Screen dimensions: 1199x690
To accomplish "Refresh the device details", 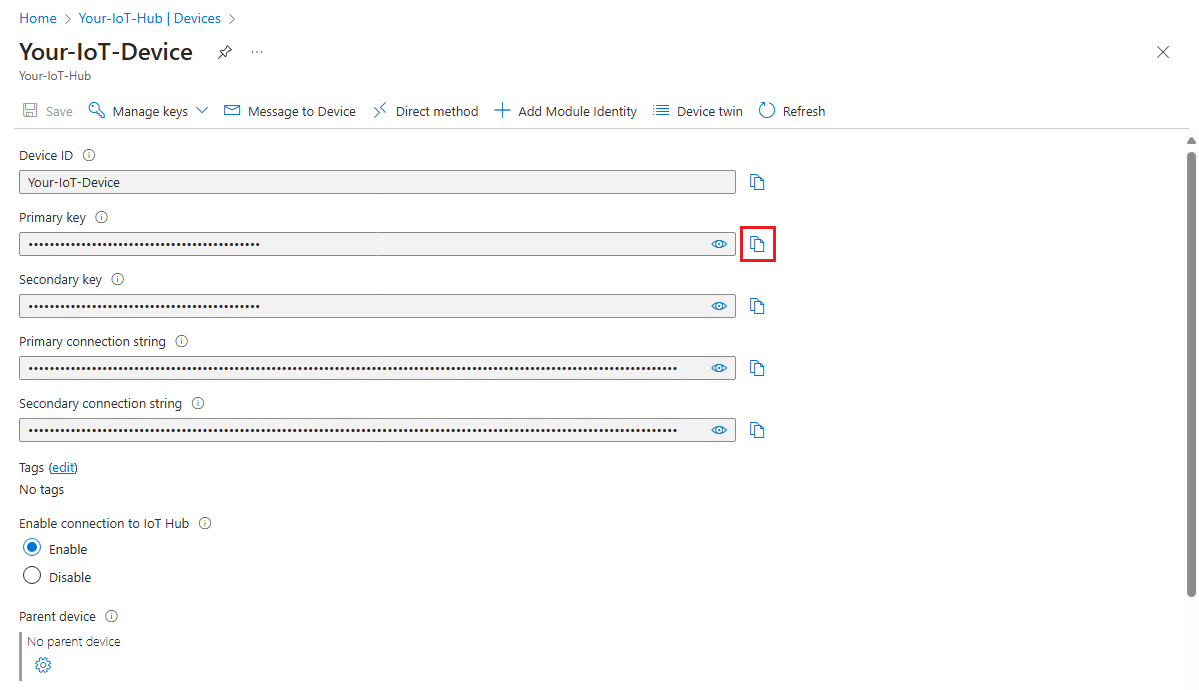I will click(x=791, y=110).
